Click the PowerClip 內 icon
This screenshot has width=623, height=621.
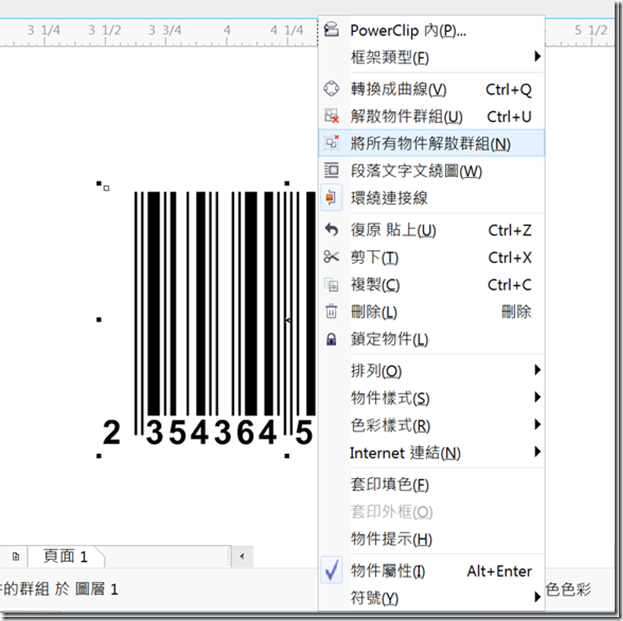point(331,29)
